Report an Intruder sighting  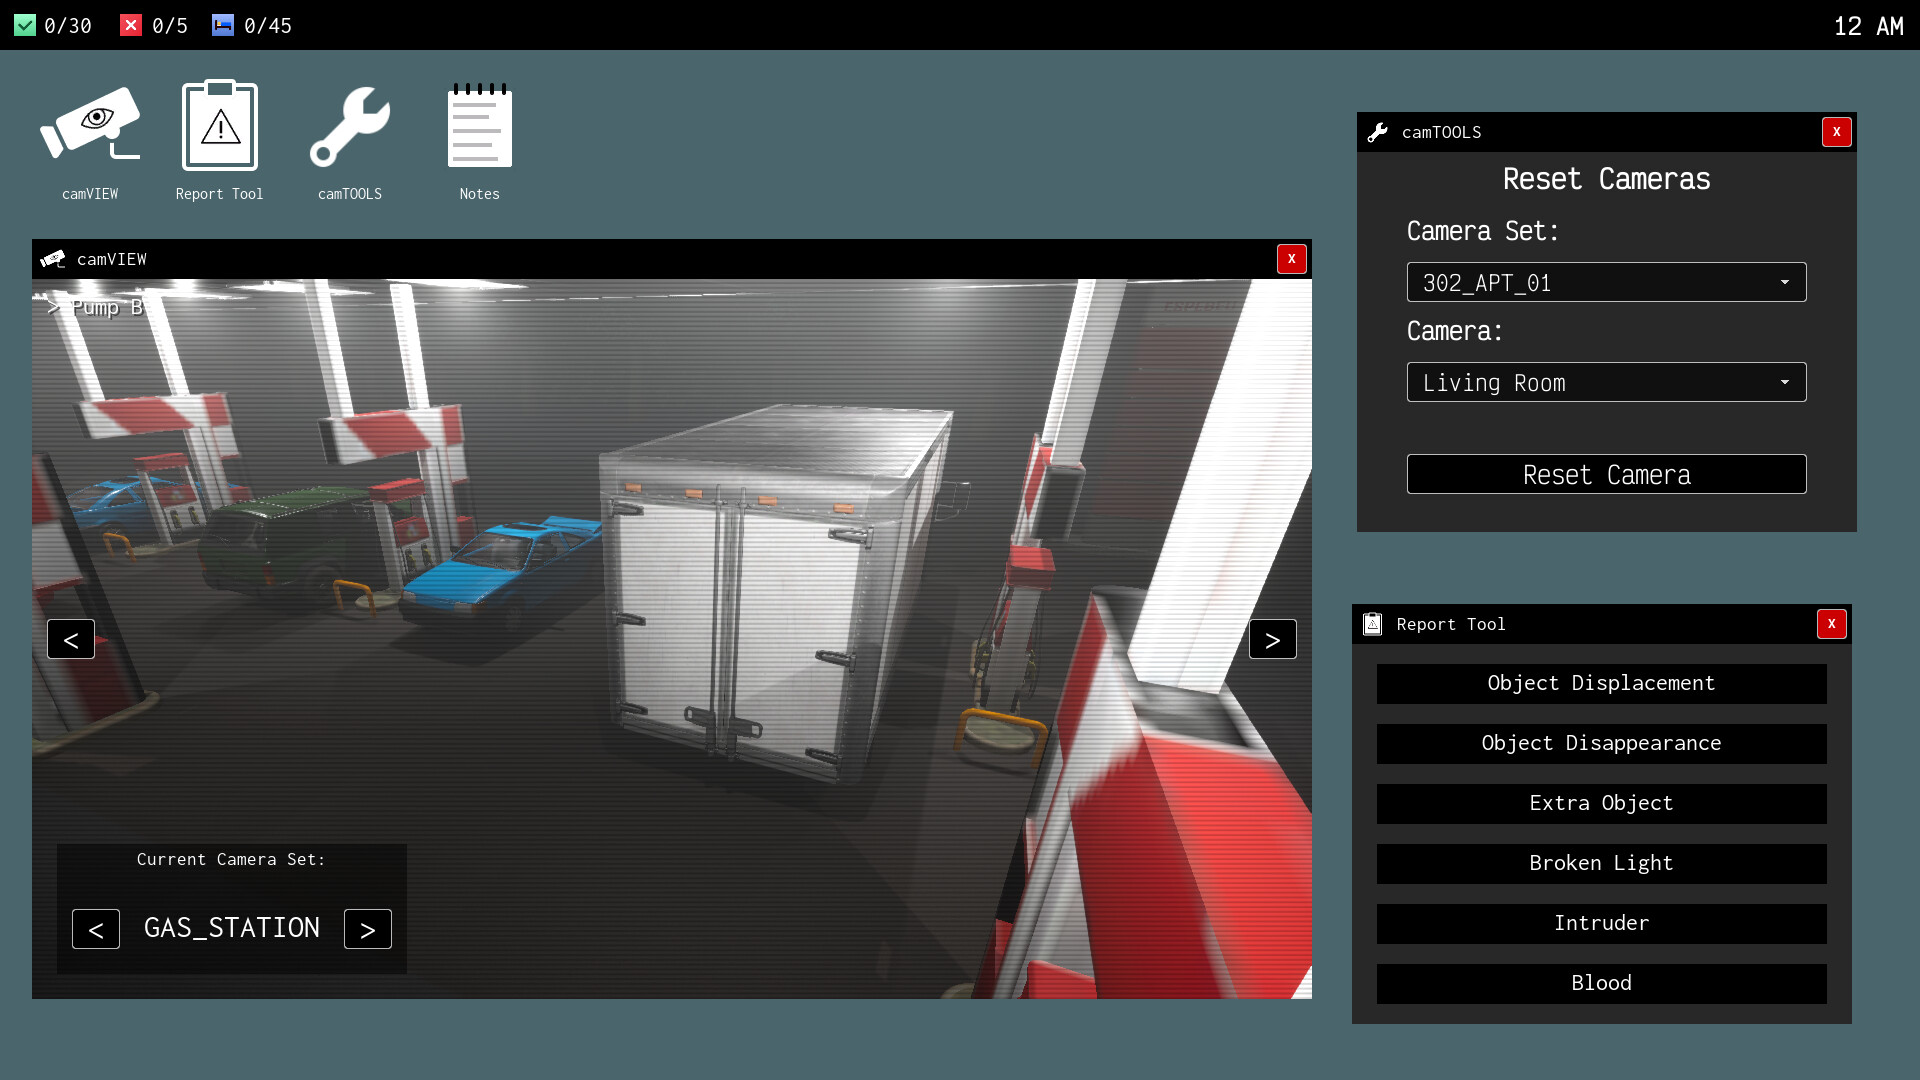(1600, 923)
